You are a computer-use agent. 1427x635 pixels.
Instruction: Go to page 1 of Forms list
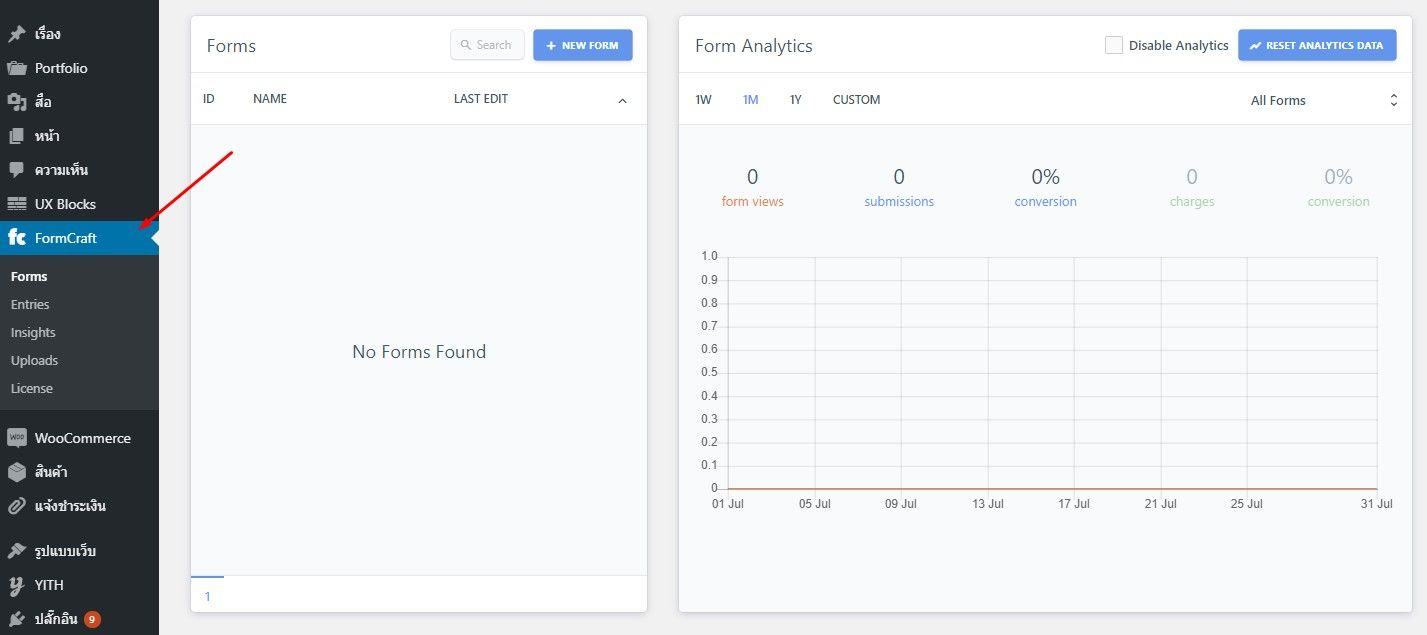tap(208, 596)
